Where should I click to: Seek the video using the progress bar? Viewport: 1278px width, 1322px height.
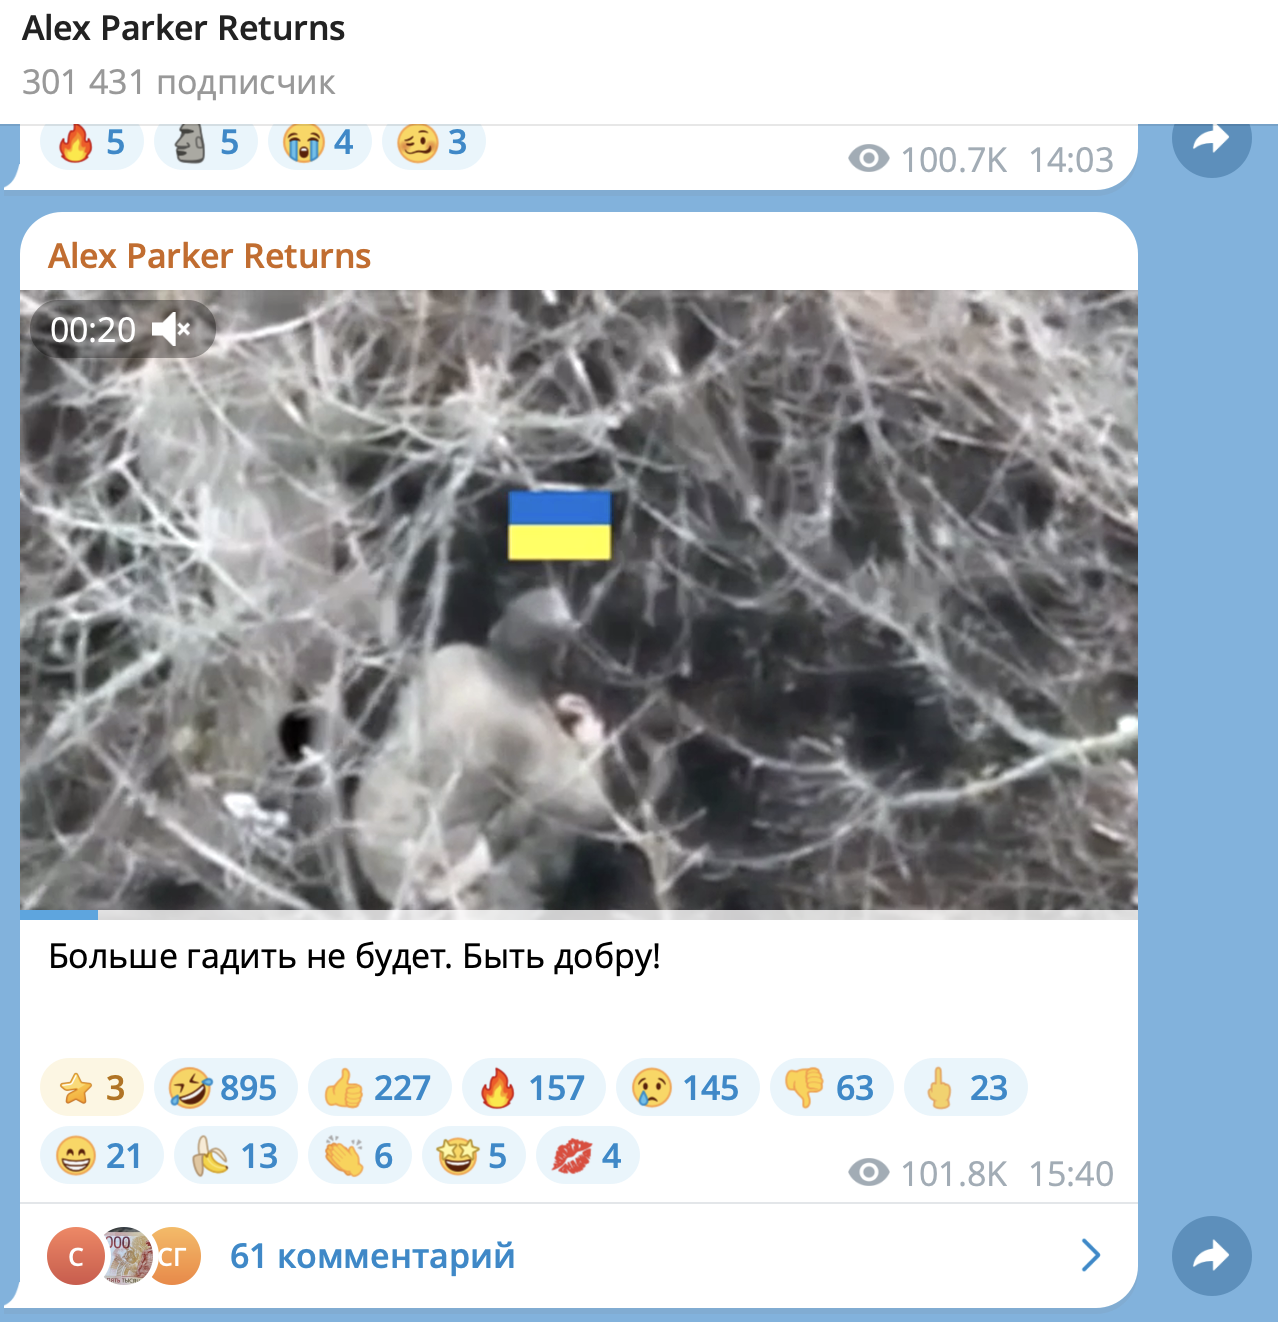[579, 914]
